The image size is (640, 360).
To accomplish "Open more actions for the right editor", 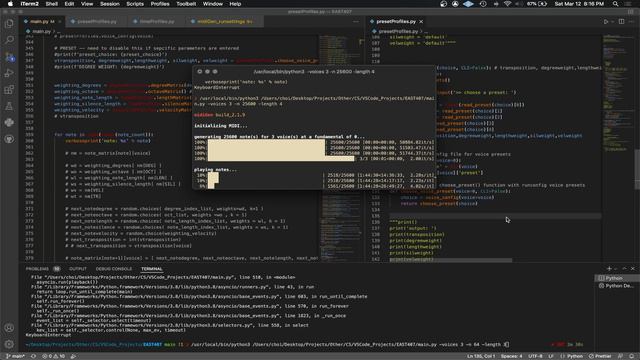I will click(631, 22).
